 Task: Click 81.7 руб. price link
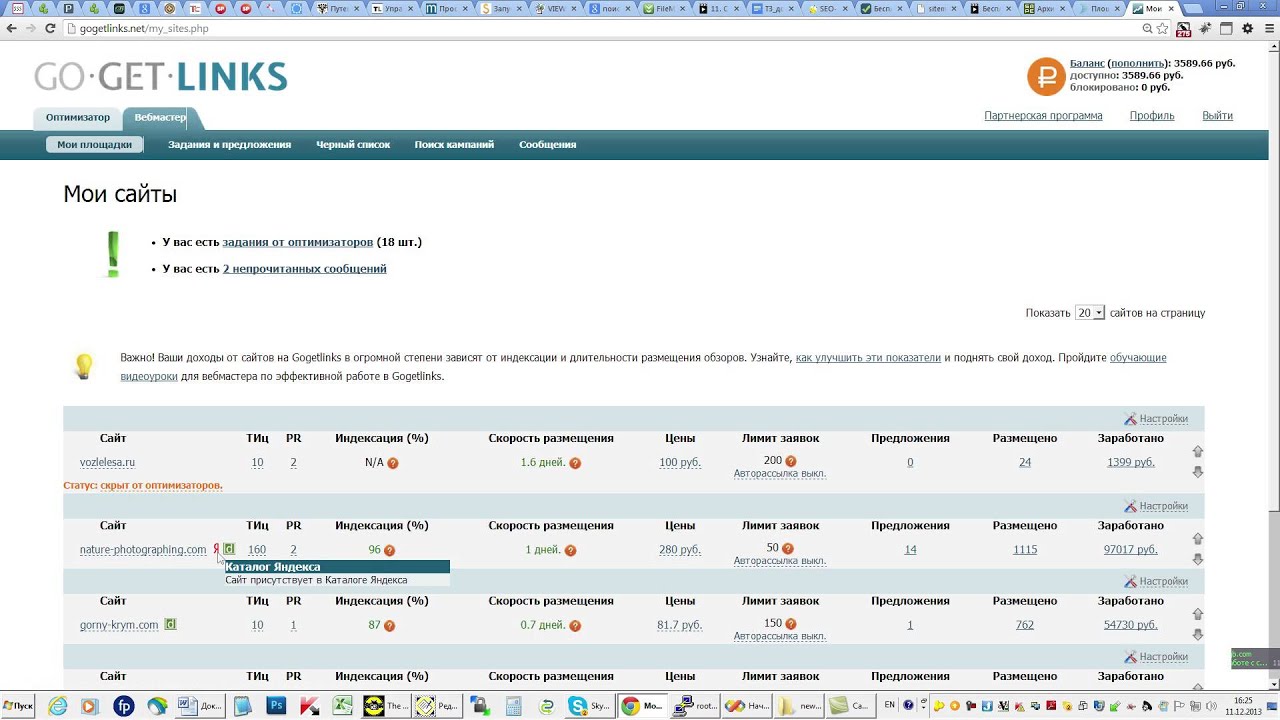[680, 625]
